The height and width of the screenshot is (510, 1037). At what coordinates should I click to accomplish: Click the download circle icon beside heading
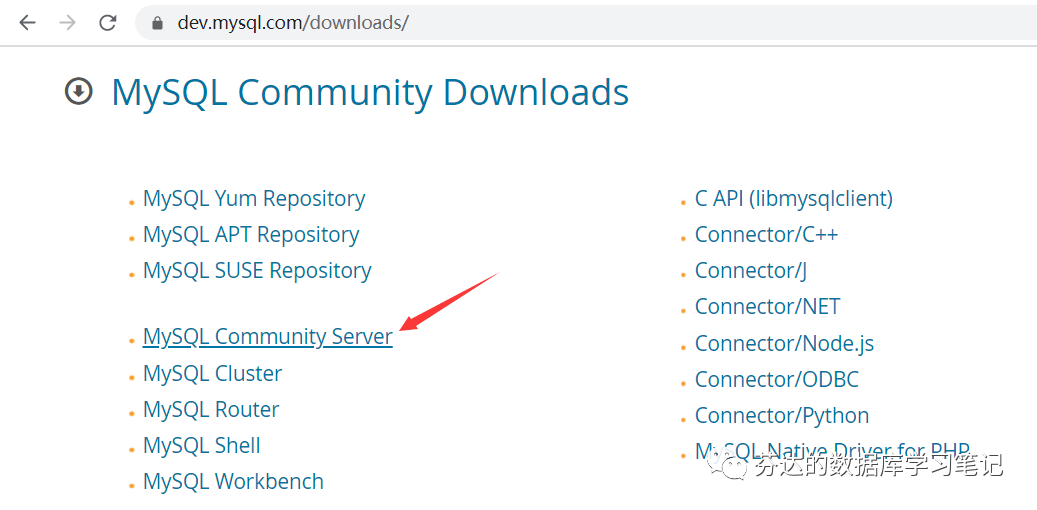tap(79, 91)
